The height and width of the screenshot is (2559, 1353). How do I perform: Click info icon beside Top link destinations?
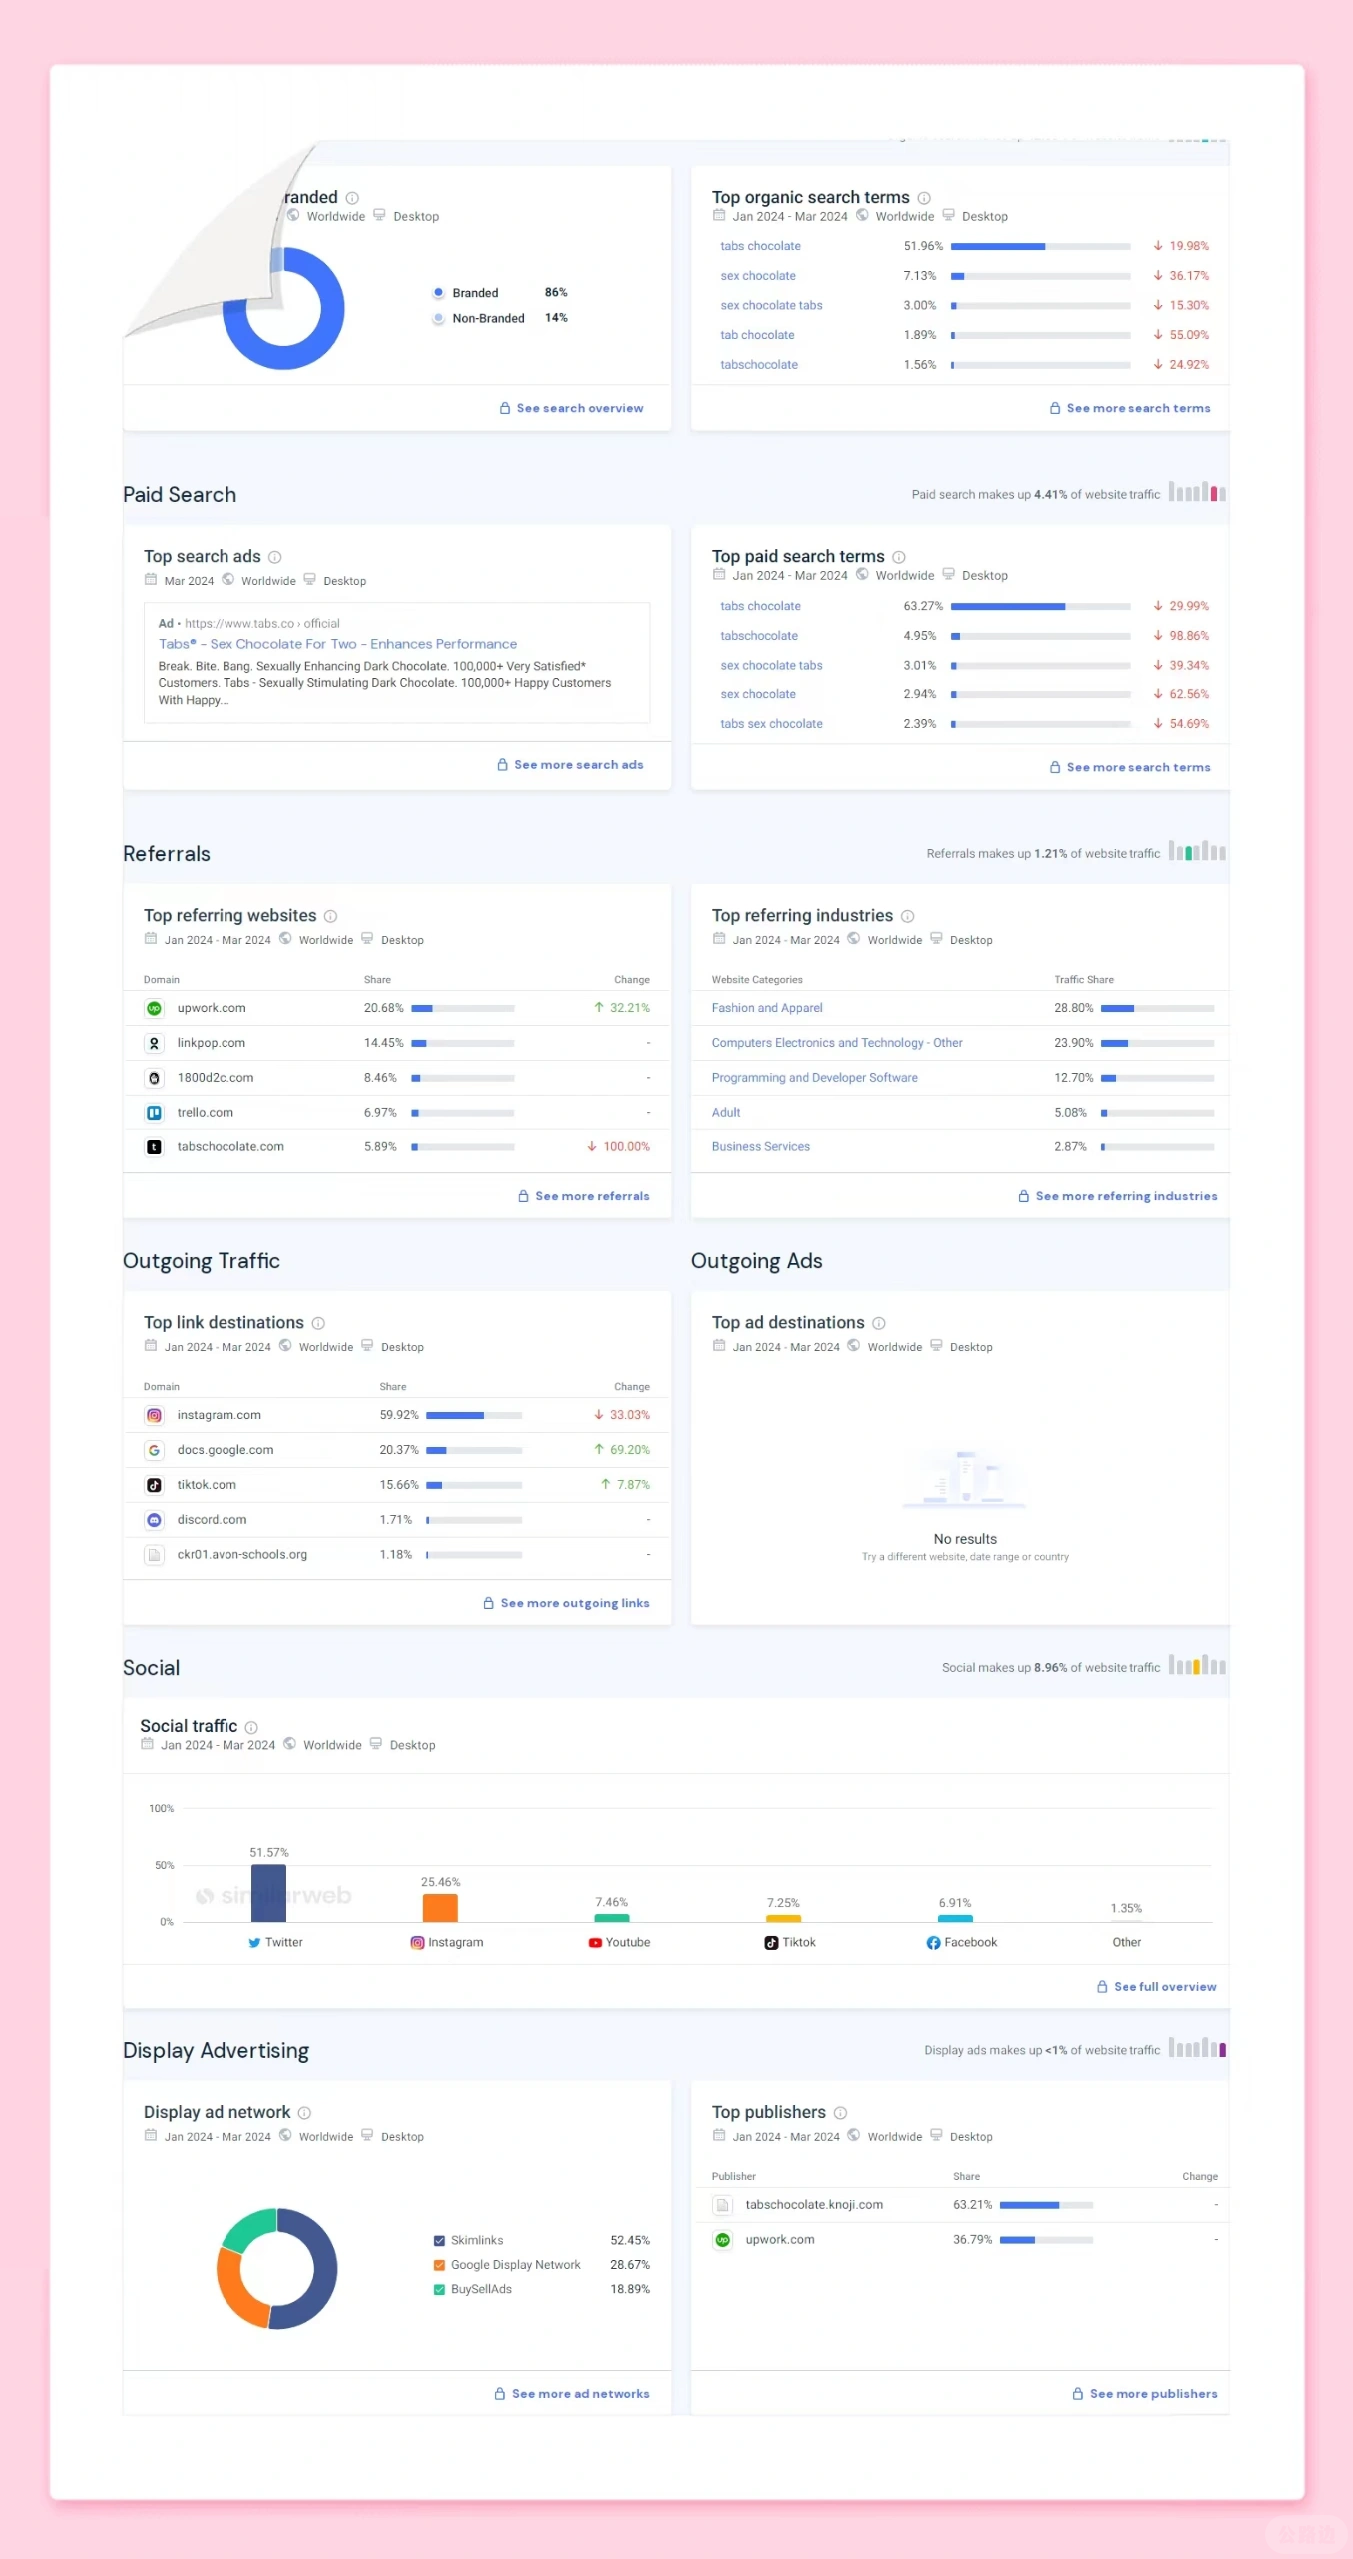[x=318, y=1323]
